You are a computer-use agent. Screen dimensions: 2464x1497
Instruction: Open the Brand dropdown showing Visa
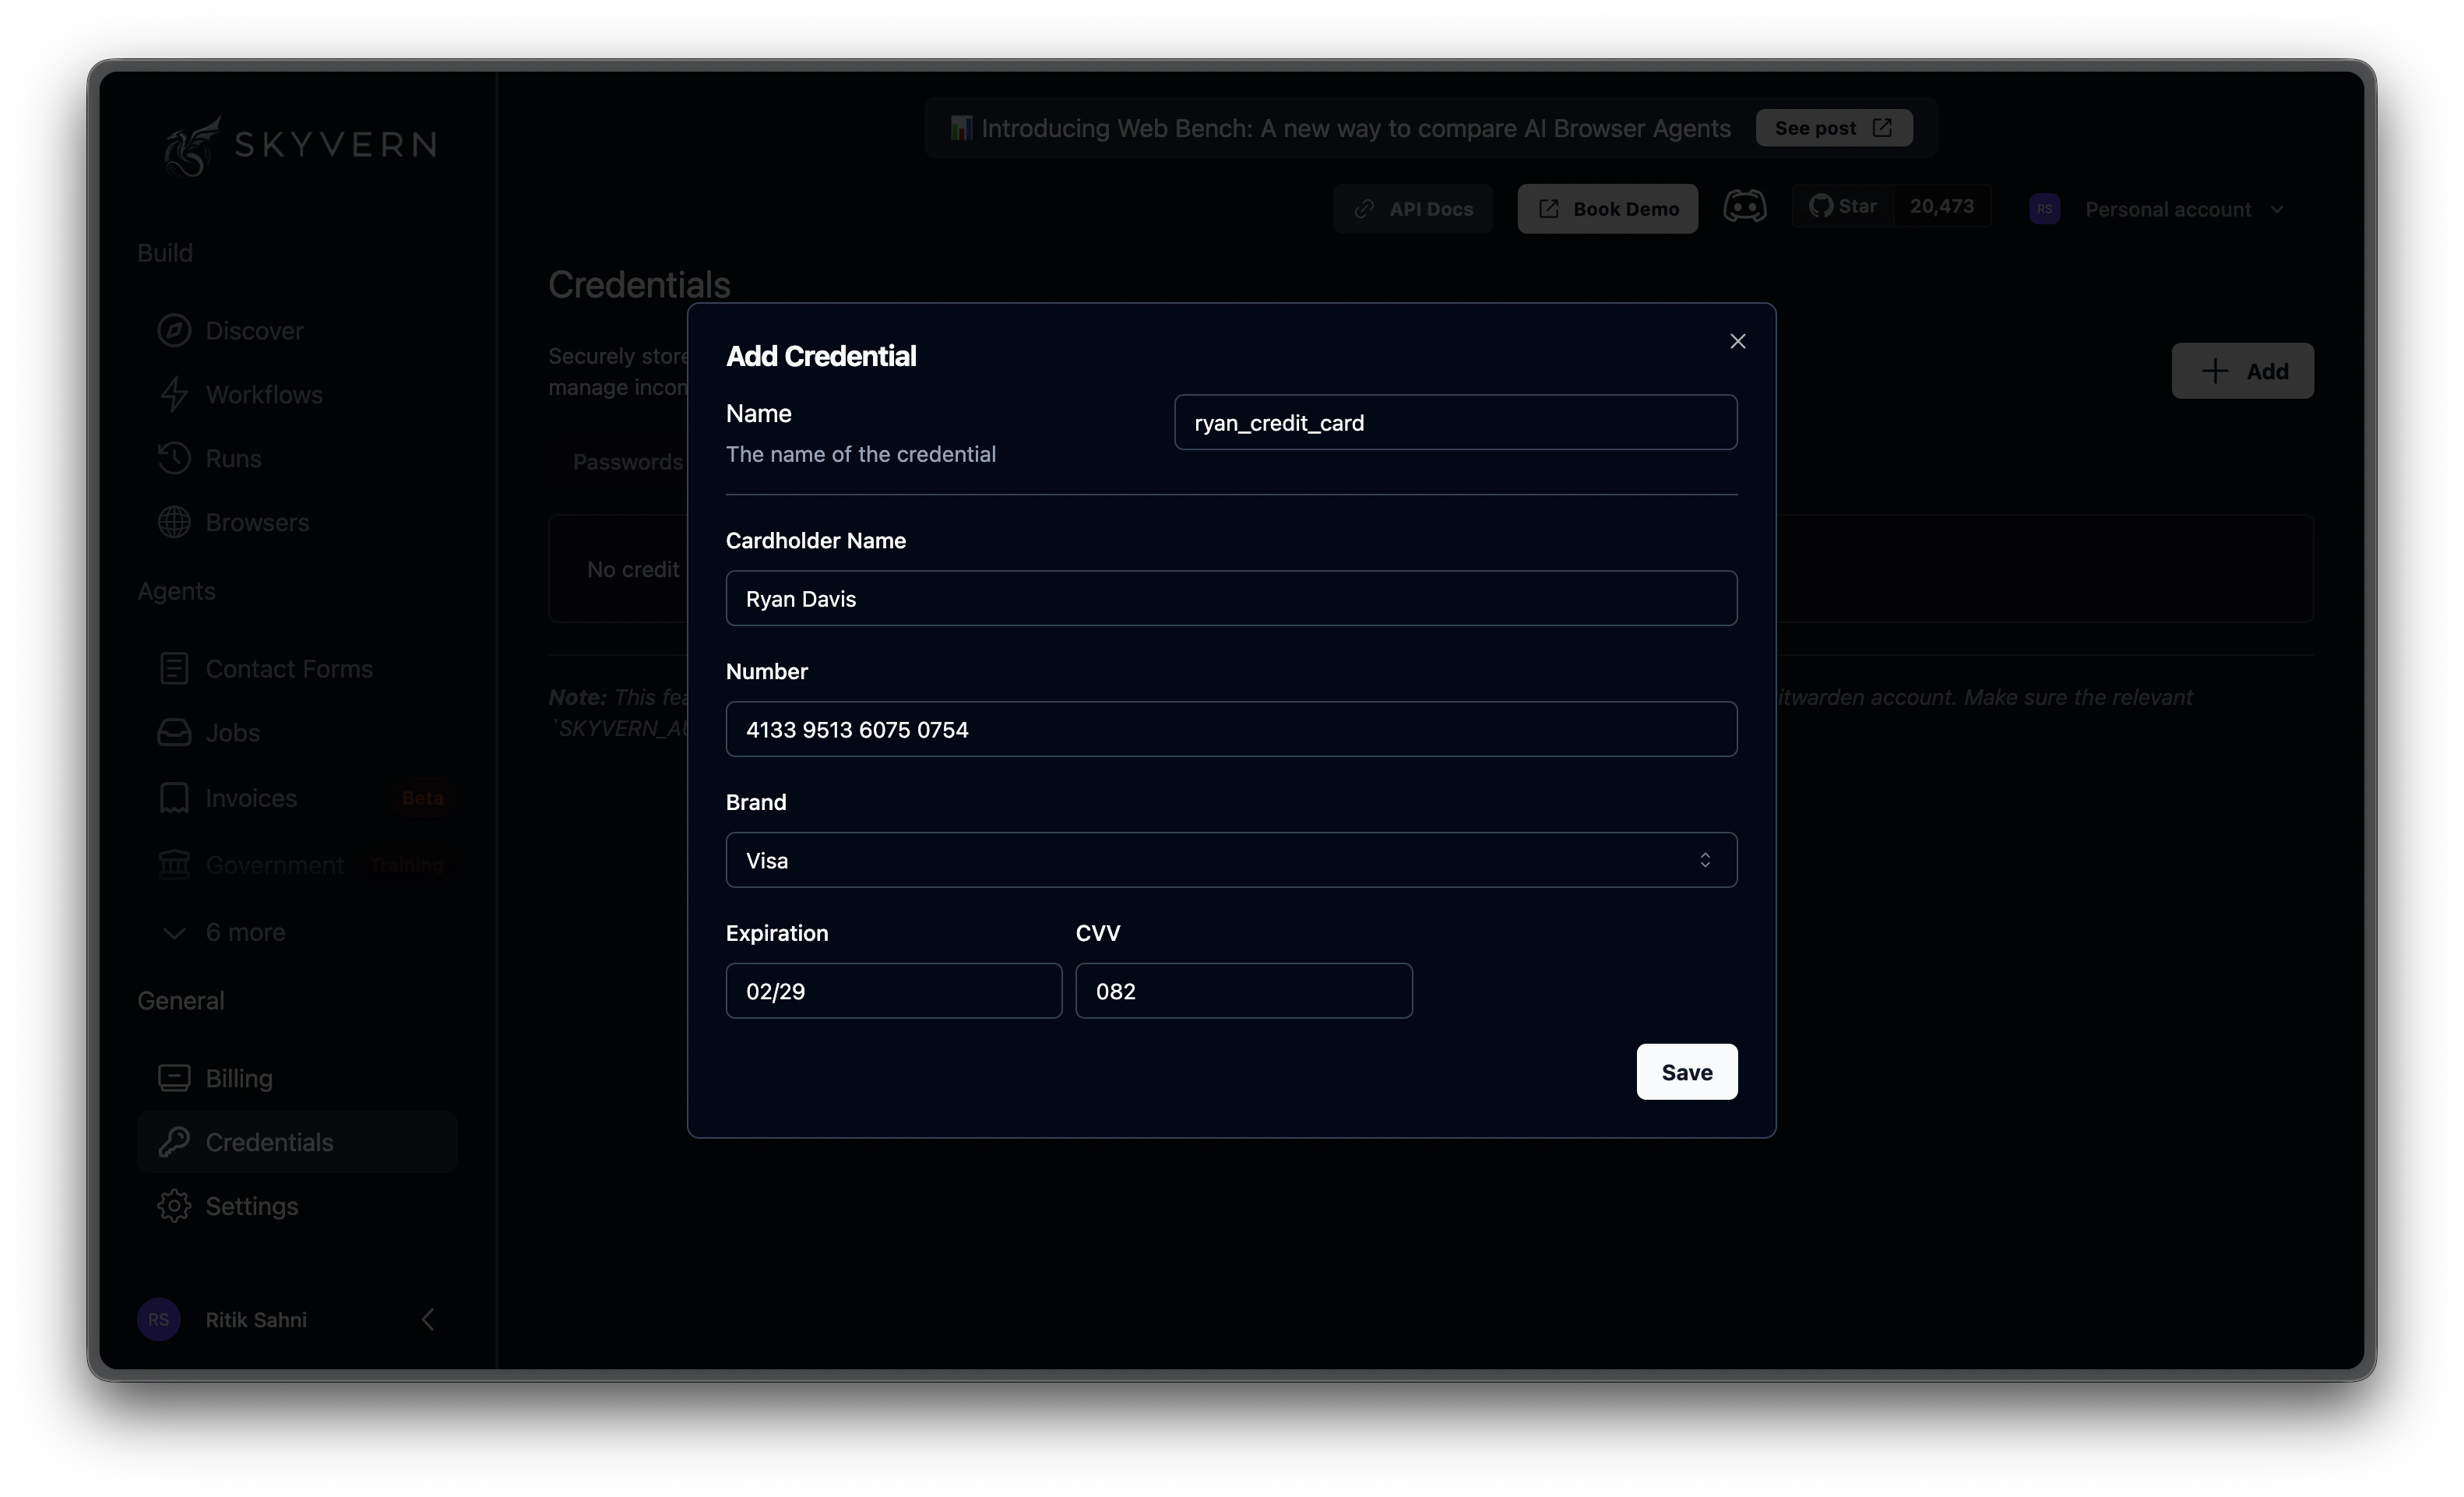click(1230, 860)
